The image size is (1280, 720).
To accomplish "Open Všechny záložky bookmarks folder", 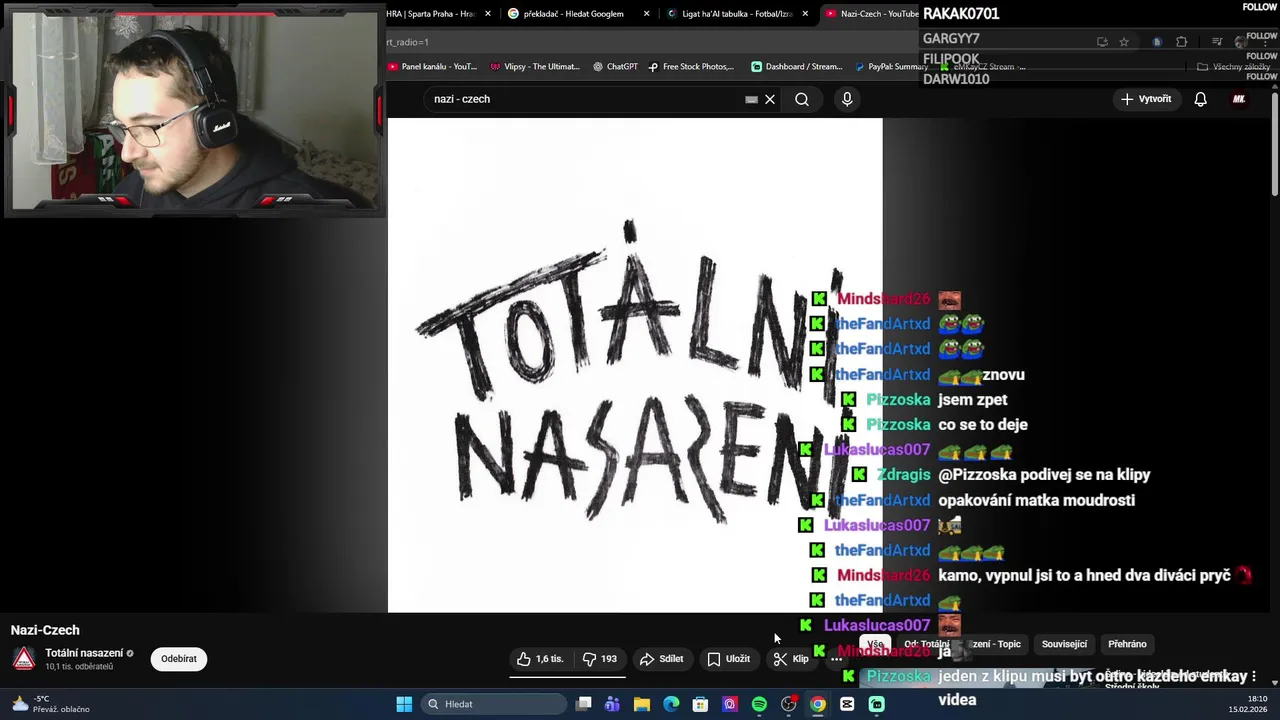I will (x=1233, y=67).
